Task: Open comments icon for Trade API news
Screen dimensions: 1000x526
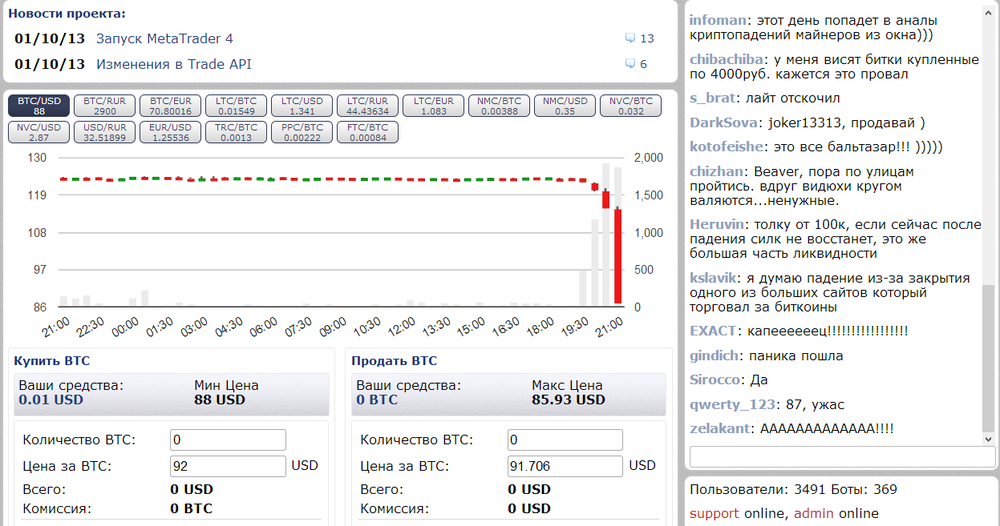Action: 629,64
